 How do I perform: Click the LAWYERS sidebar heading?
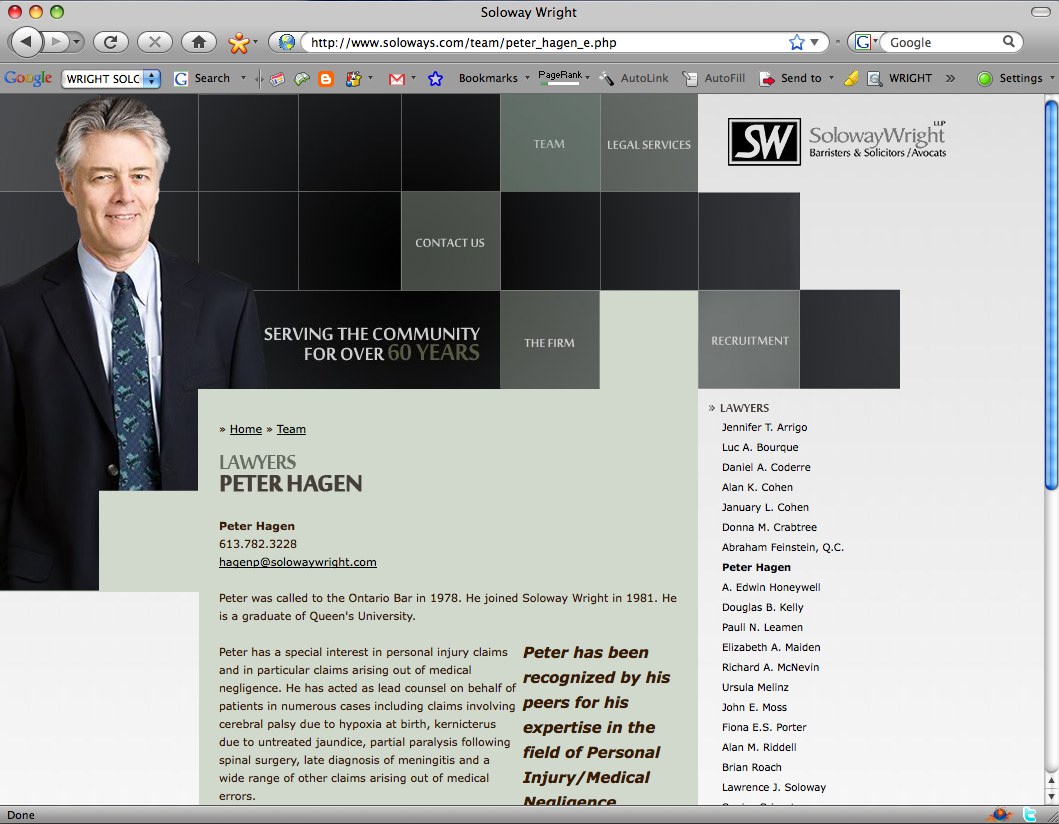point(744,408)
